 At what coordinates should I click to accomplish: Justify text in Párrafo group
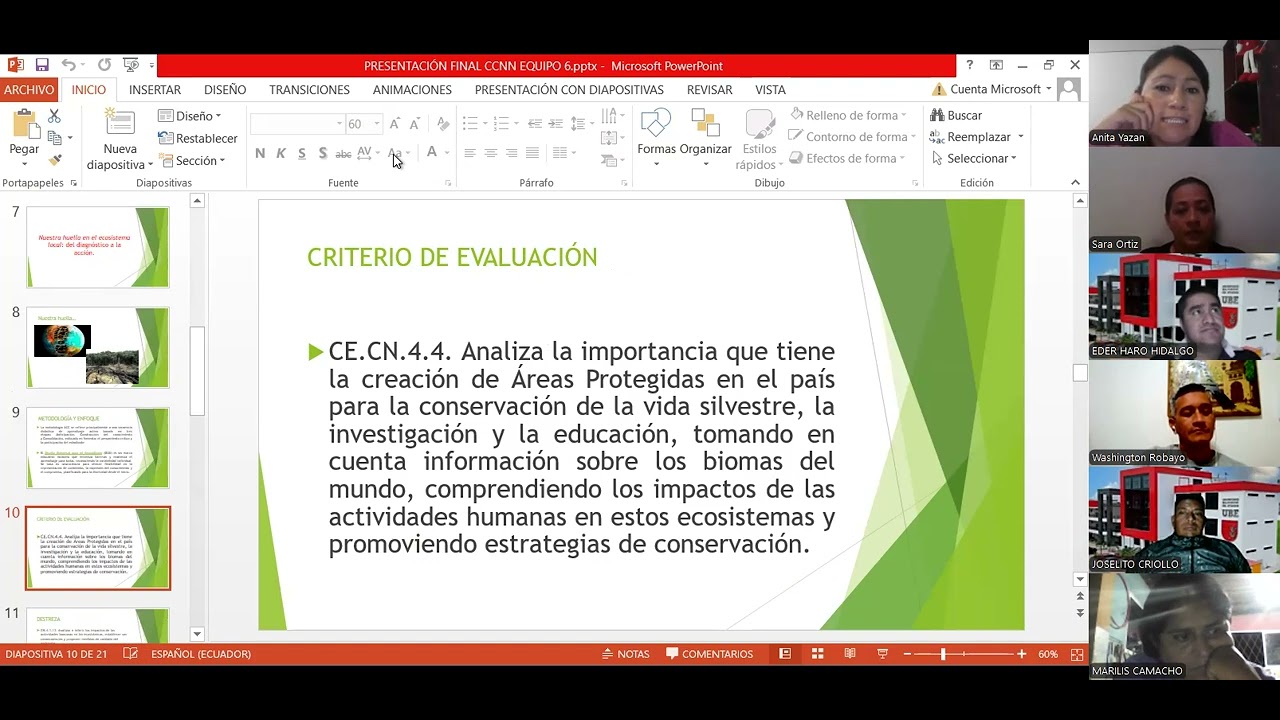click(x=532, y=153)
